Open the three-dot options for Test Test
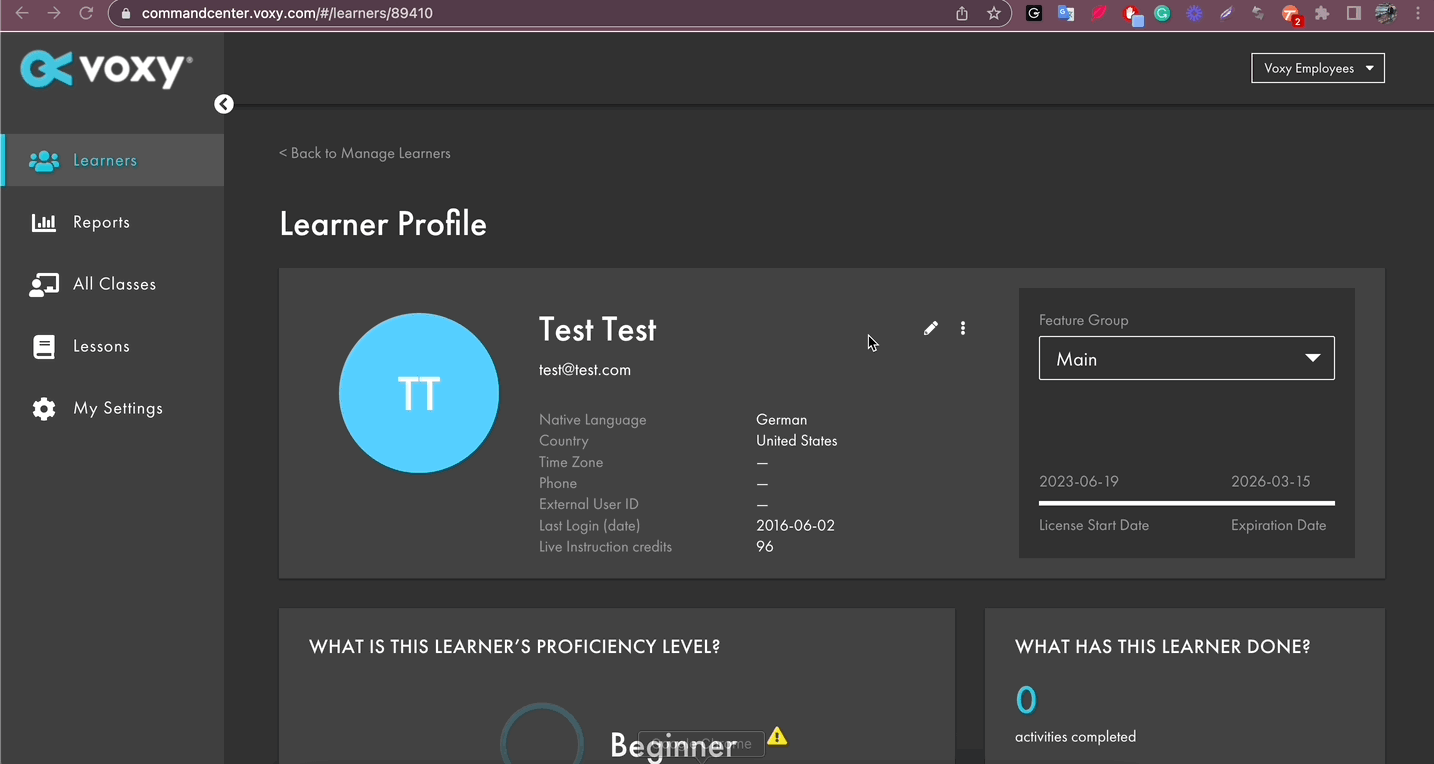This screenshot has width=1434, height=764. (962, 328)
